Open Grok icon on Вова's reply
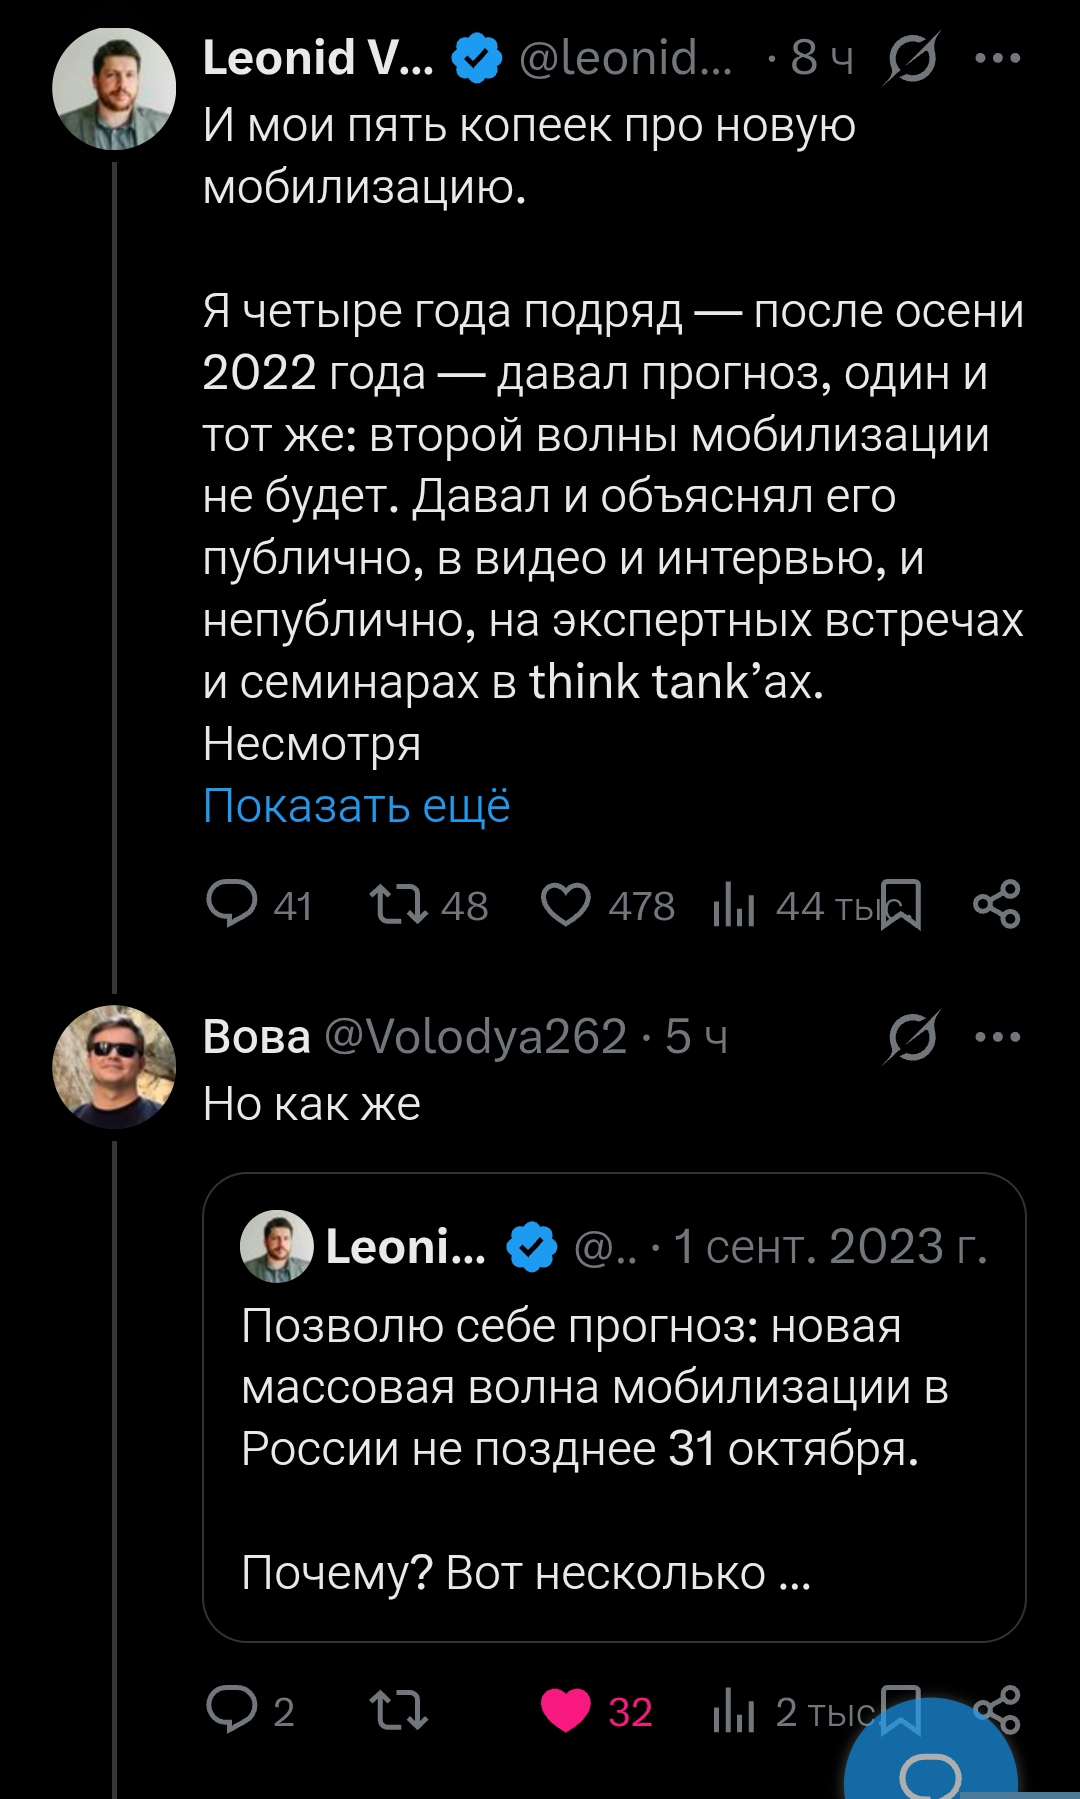Viewport: 1080px width, 1799px height. click(912, 1037)
